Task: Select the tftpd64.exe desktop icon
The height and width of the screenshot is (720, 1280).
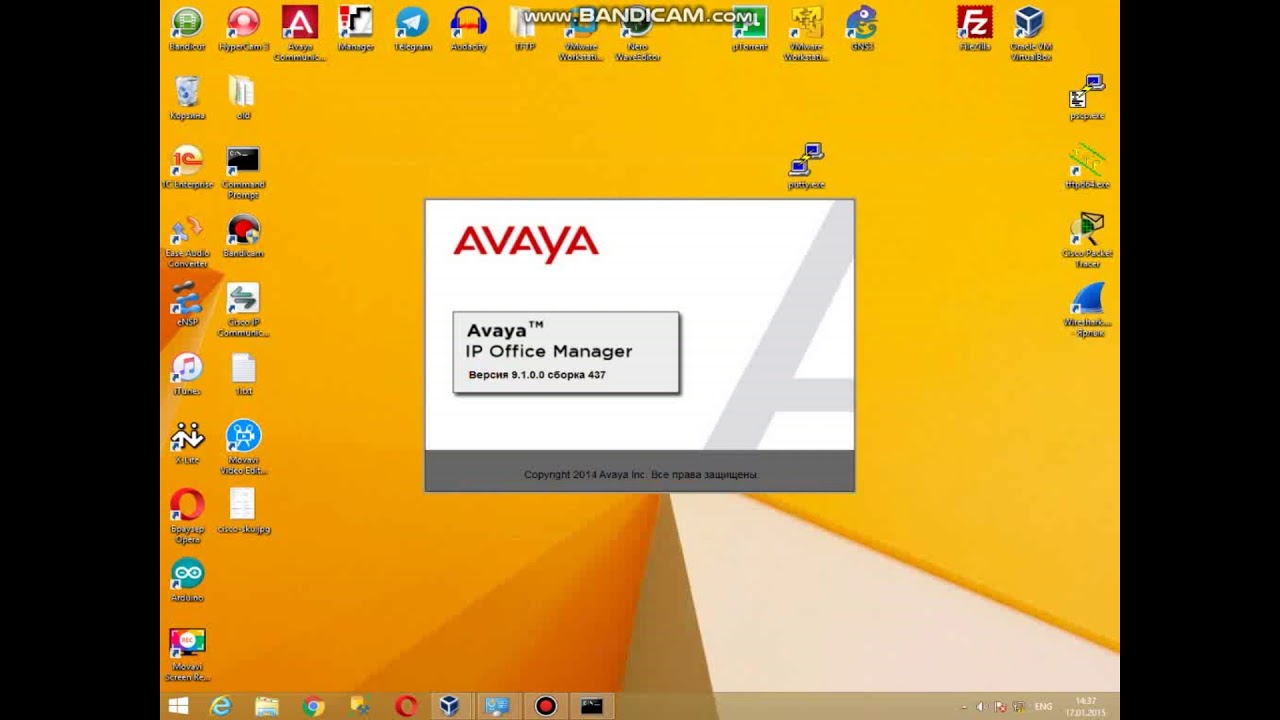Action: coord(1086,167)
